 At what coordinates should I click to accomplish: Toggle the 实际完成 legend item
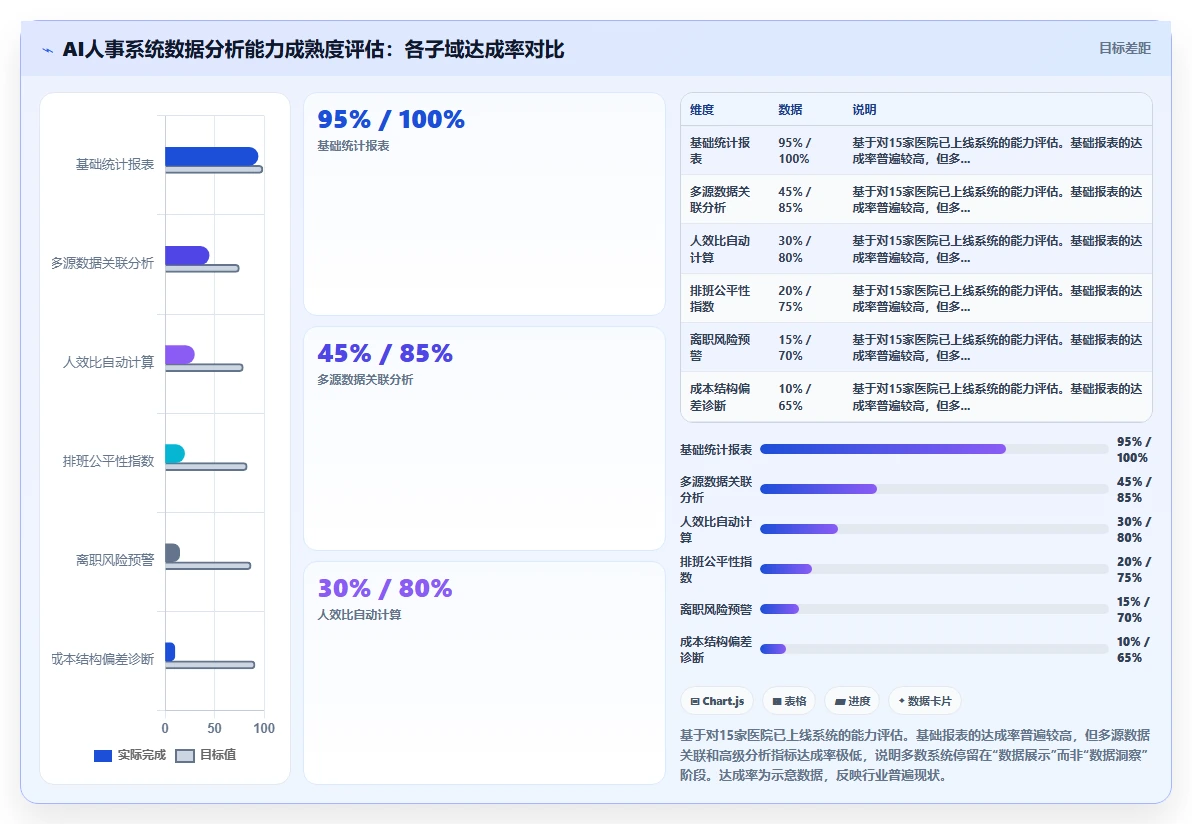[x=129, y=755]
